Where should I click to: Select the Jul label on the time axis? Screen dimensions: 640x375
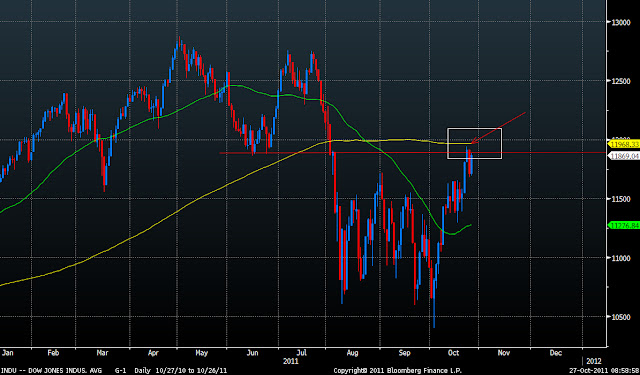tap(302, 353)
